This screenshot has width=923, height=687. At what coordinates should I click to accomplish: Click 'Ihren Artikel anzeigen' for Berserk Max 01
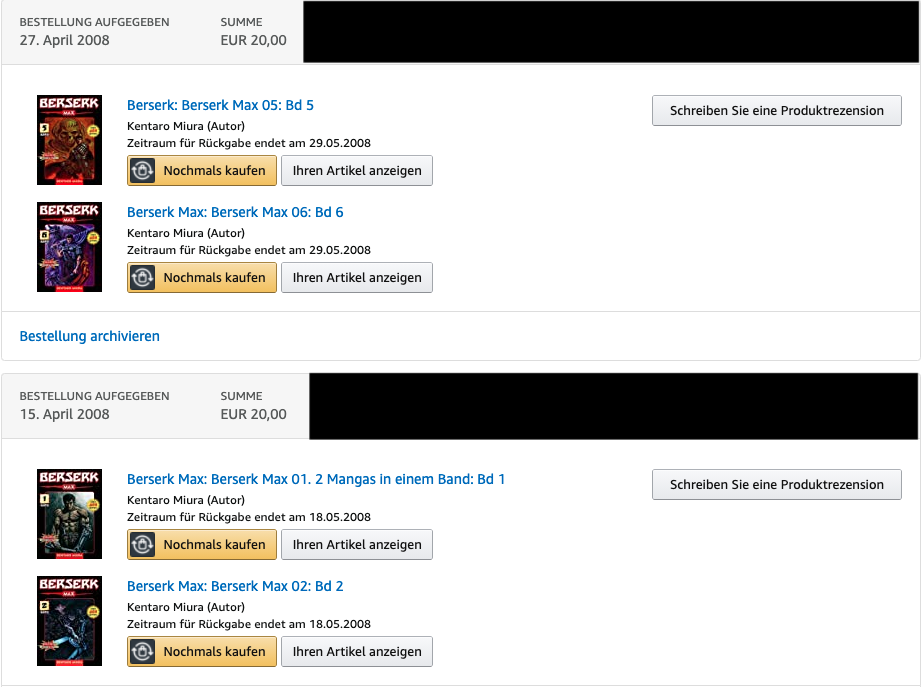[357, 545]
